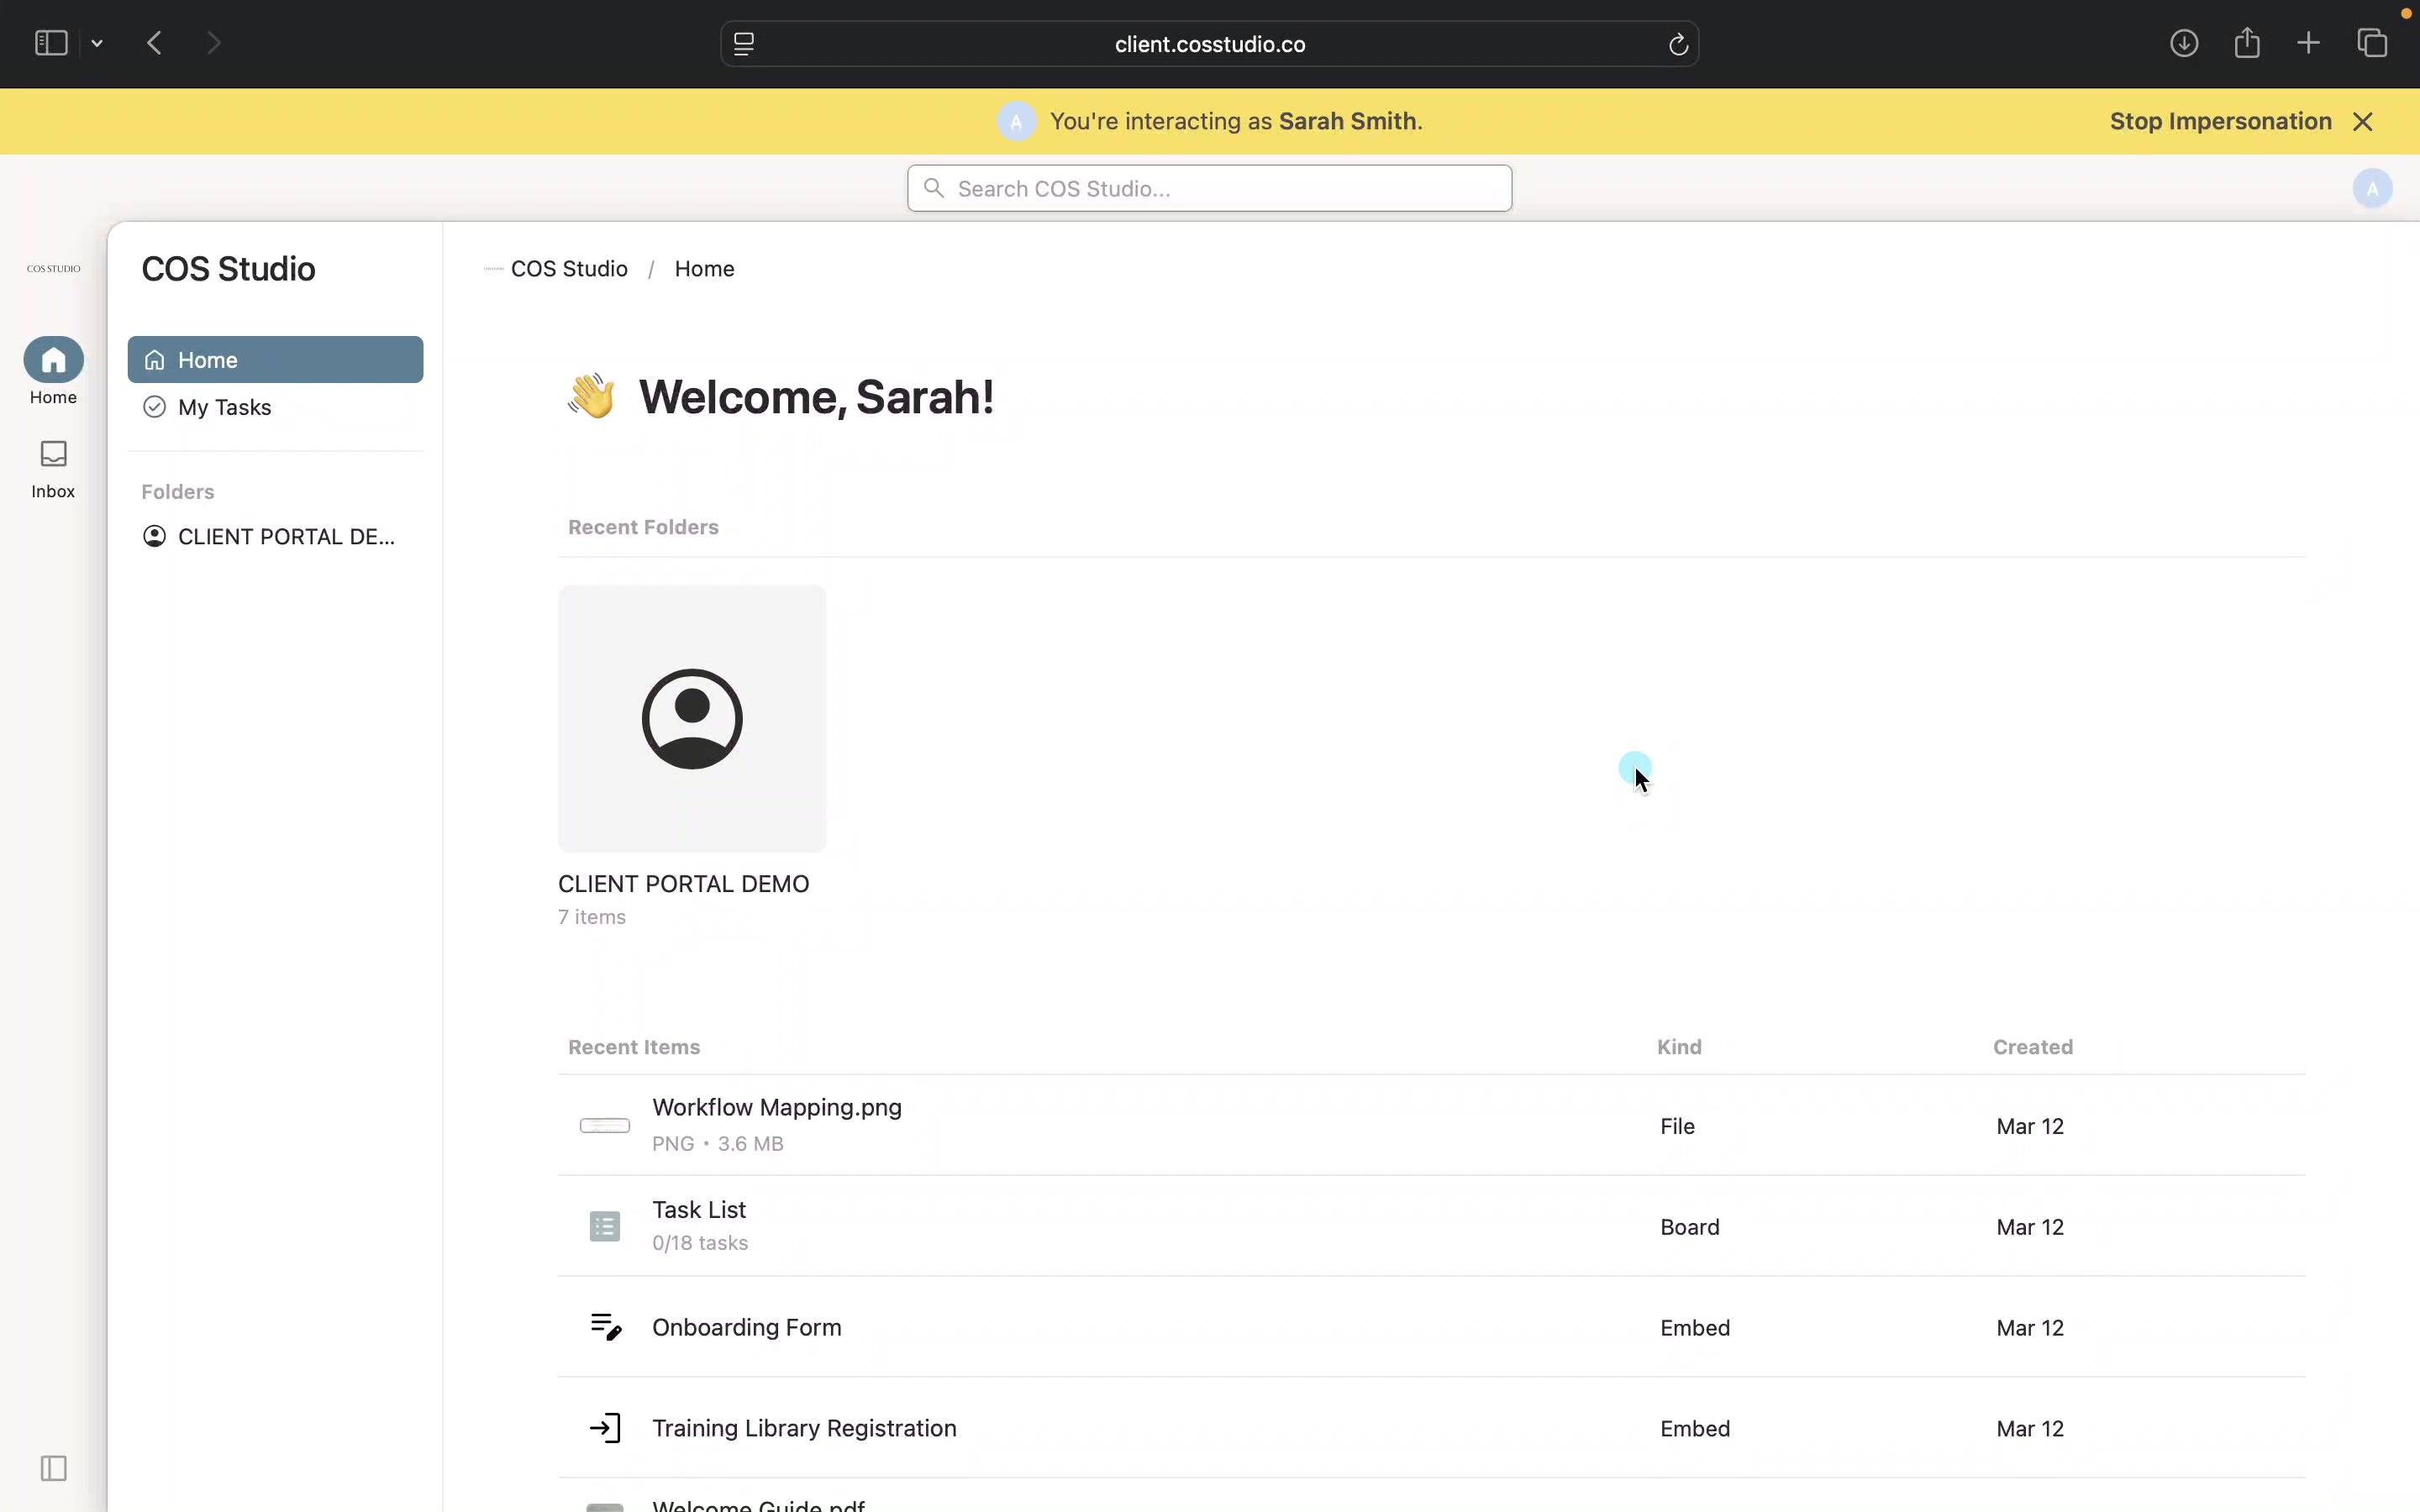Select Home in the sidebar menu
Screen dimensions: 2420x1512
pos(275,360)
